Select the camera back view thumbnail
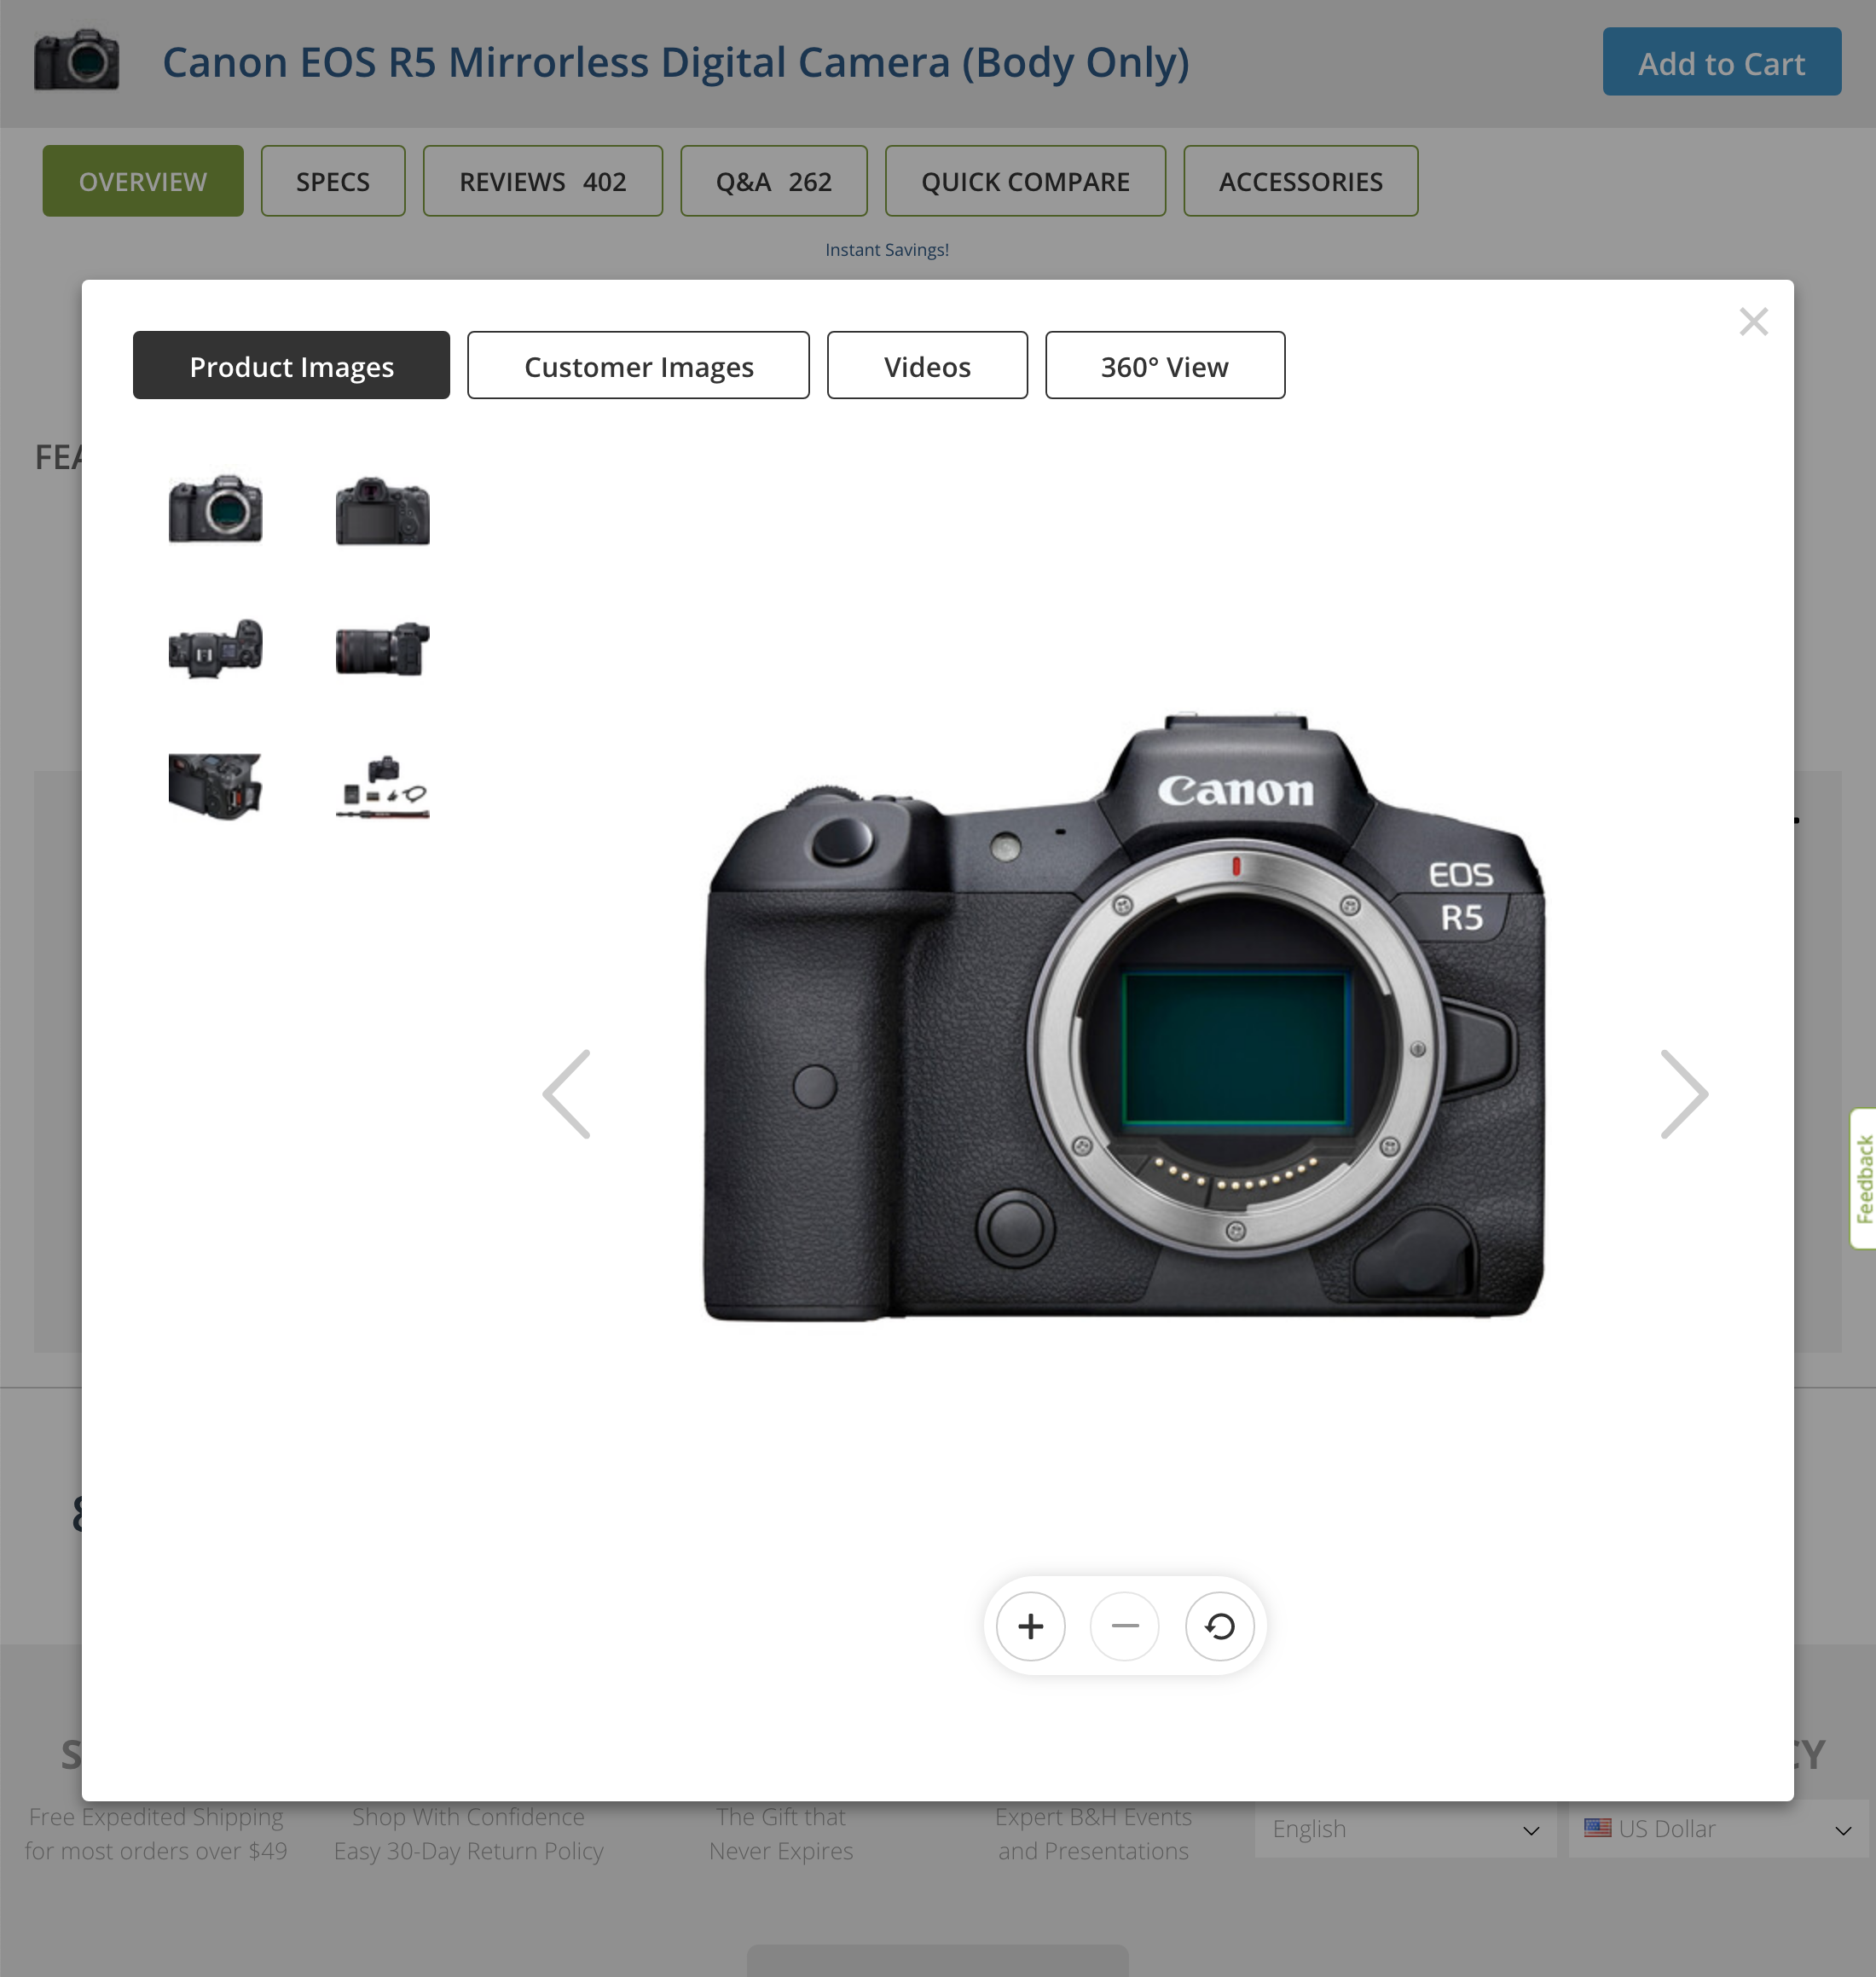Viewport: 1876px width, 1977px height. coord(381,513)
